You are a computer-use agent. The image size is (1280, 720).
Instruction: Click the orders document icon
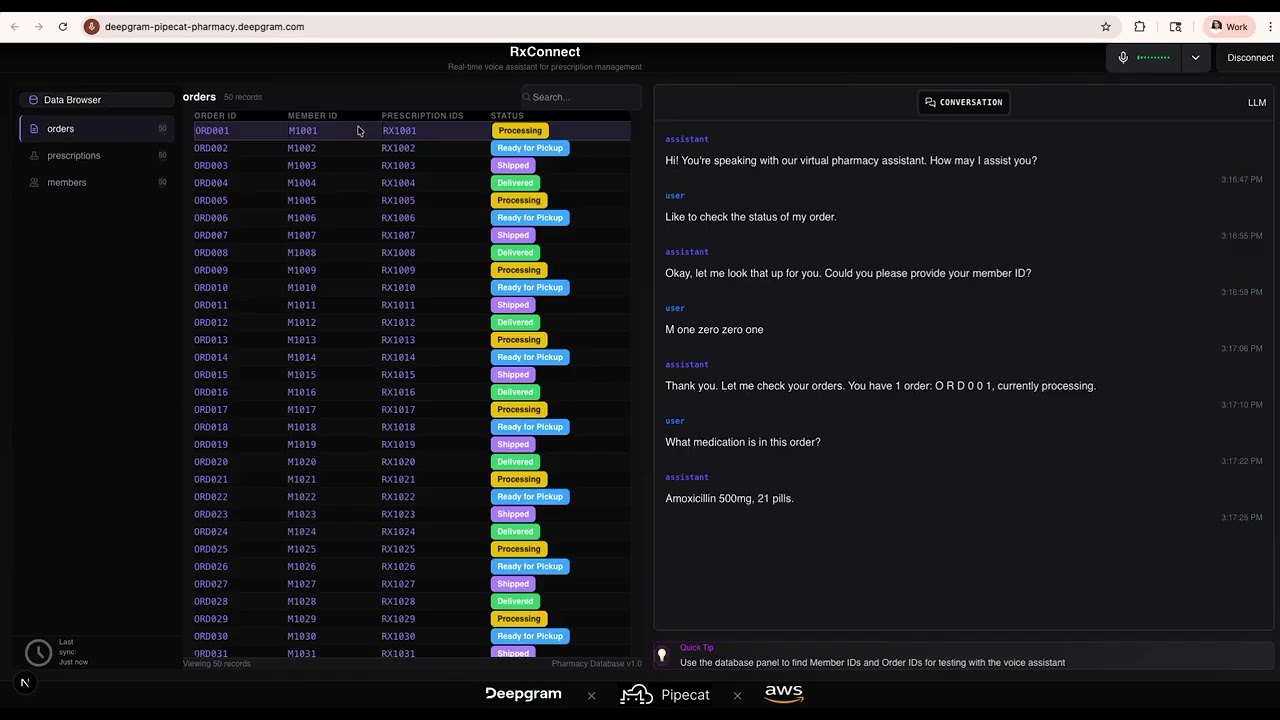[34, 129]
